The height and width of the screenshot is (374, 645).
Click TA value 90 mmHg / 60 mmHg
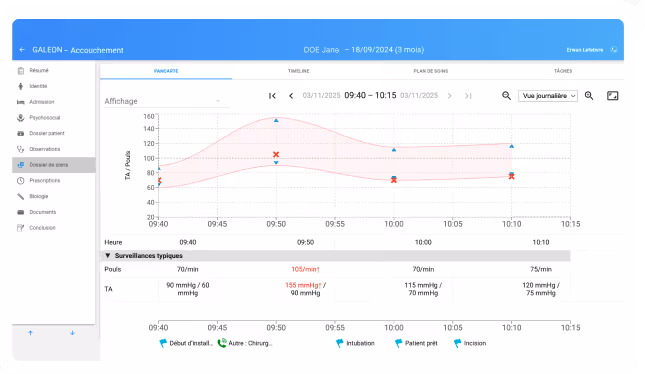click(188, 289)
